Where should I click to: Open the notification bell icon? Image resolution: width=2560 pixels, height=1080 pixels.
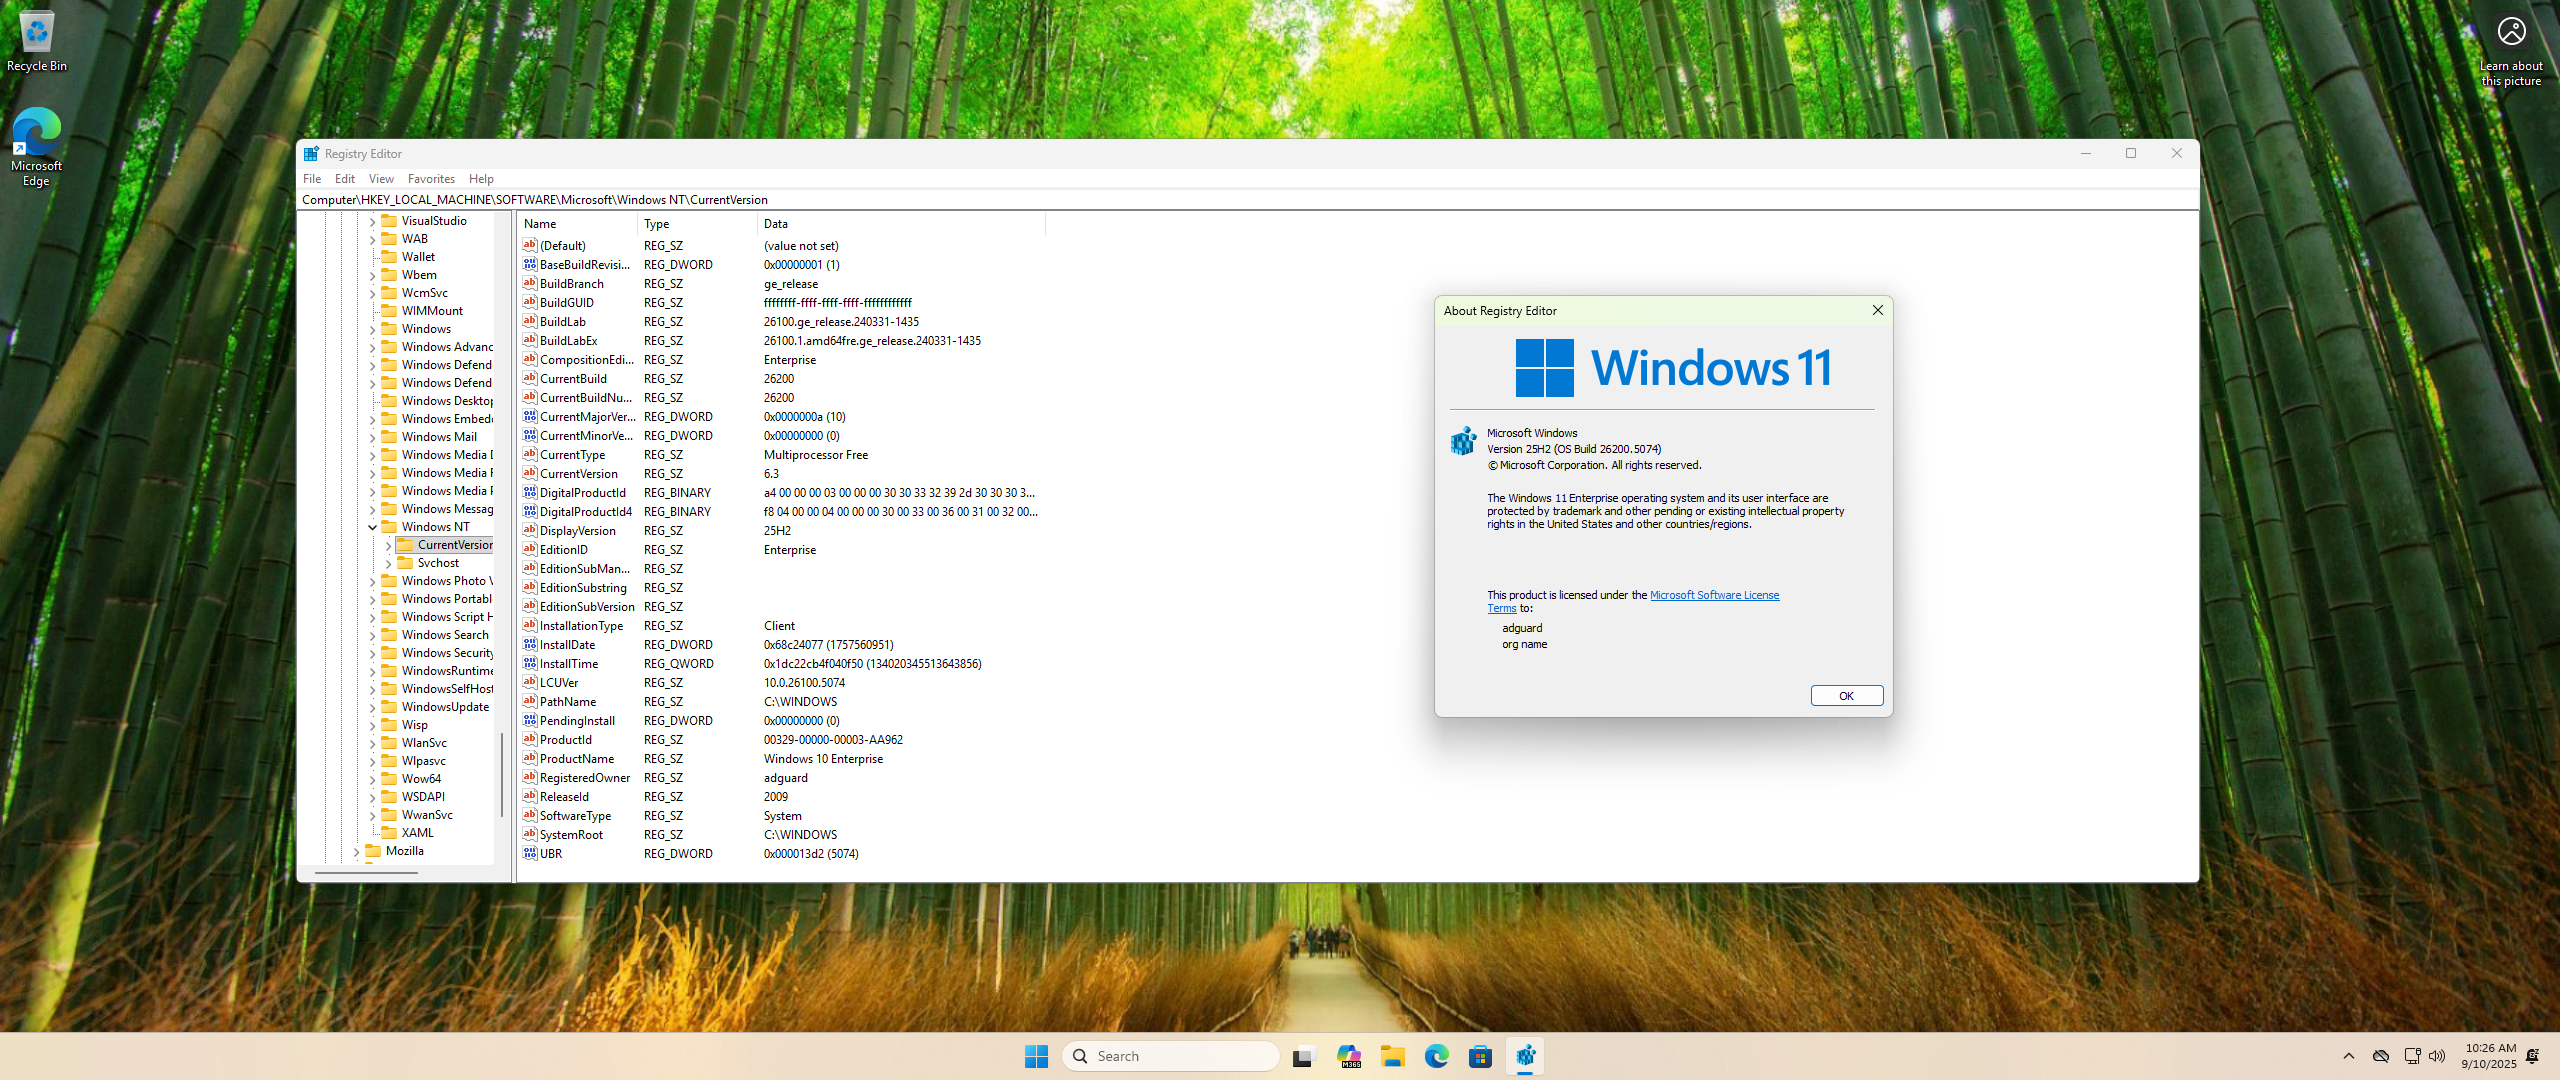pyautogui.click(x=2533, y=1056)
